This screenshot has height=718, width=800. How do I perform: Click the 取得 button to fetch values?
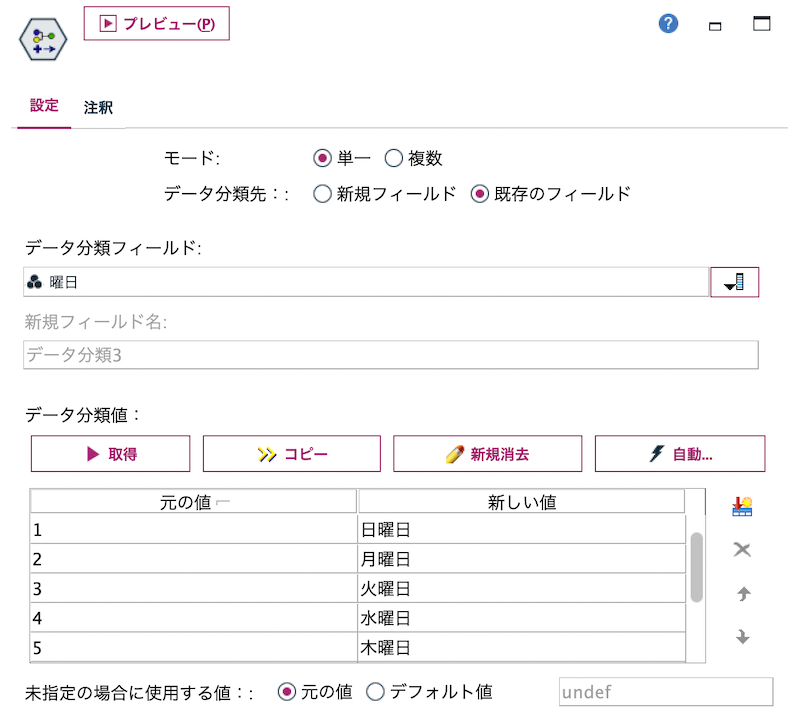point(110,453)
